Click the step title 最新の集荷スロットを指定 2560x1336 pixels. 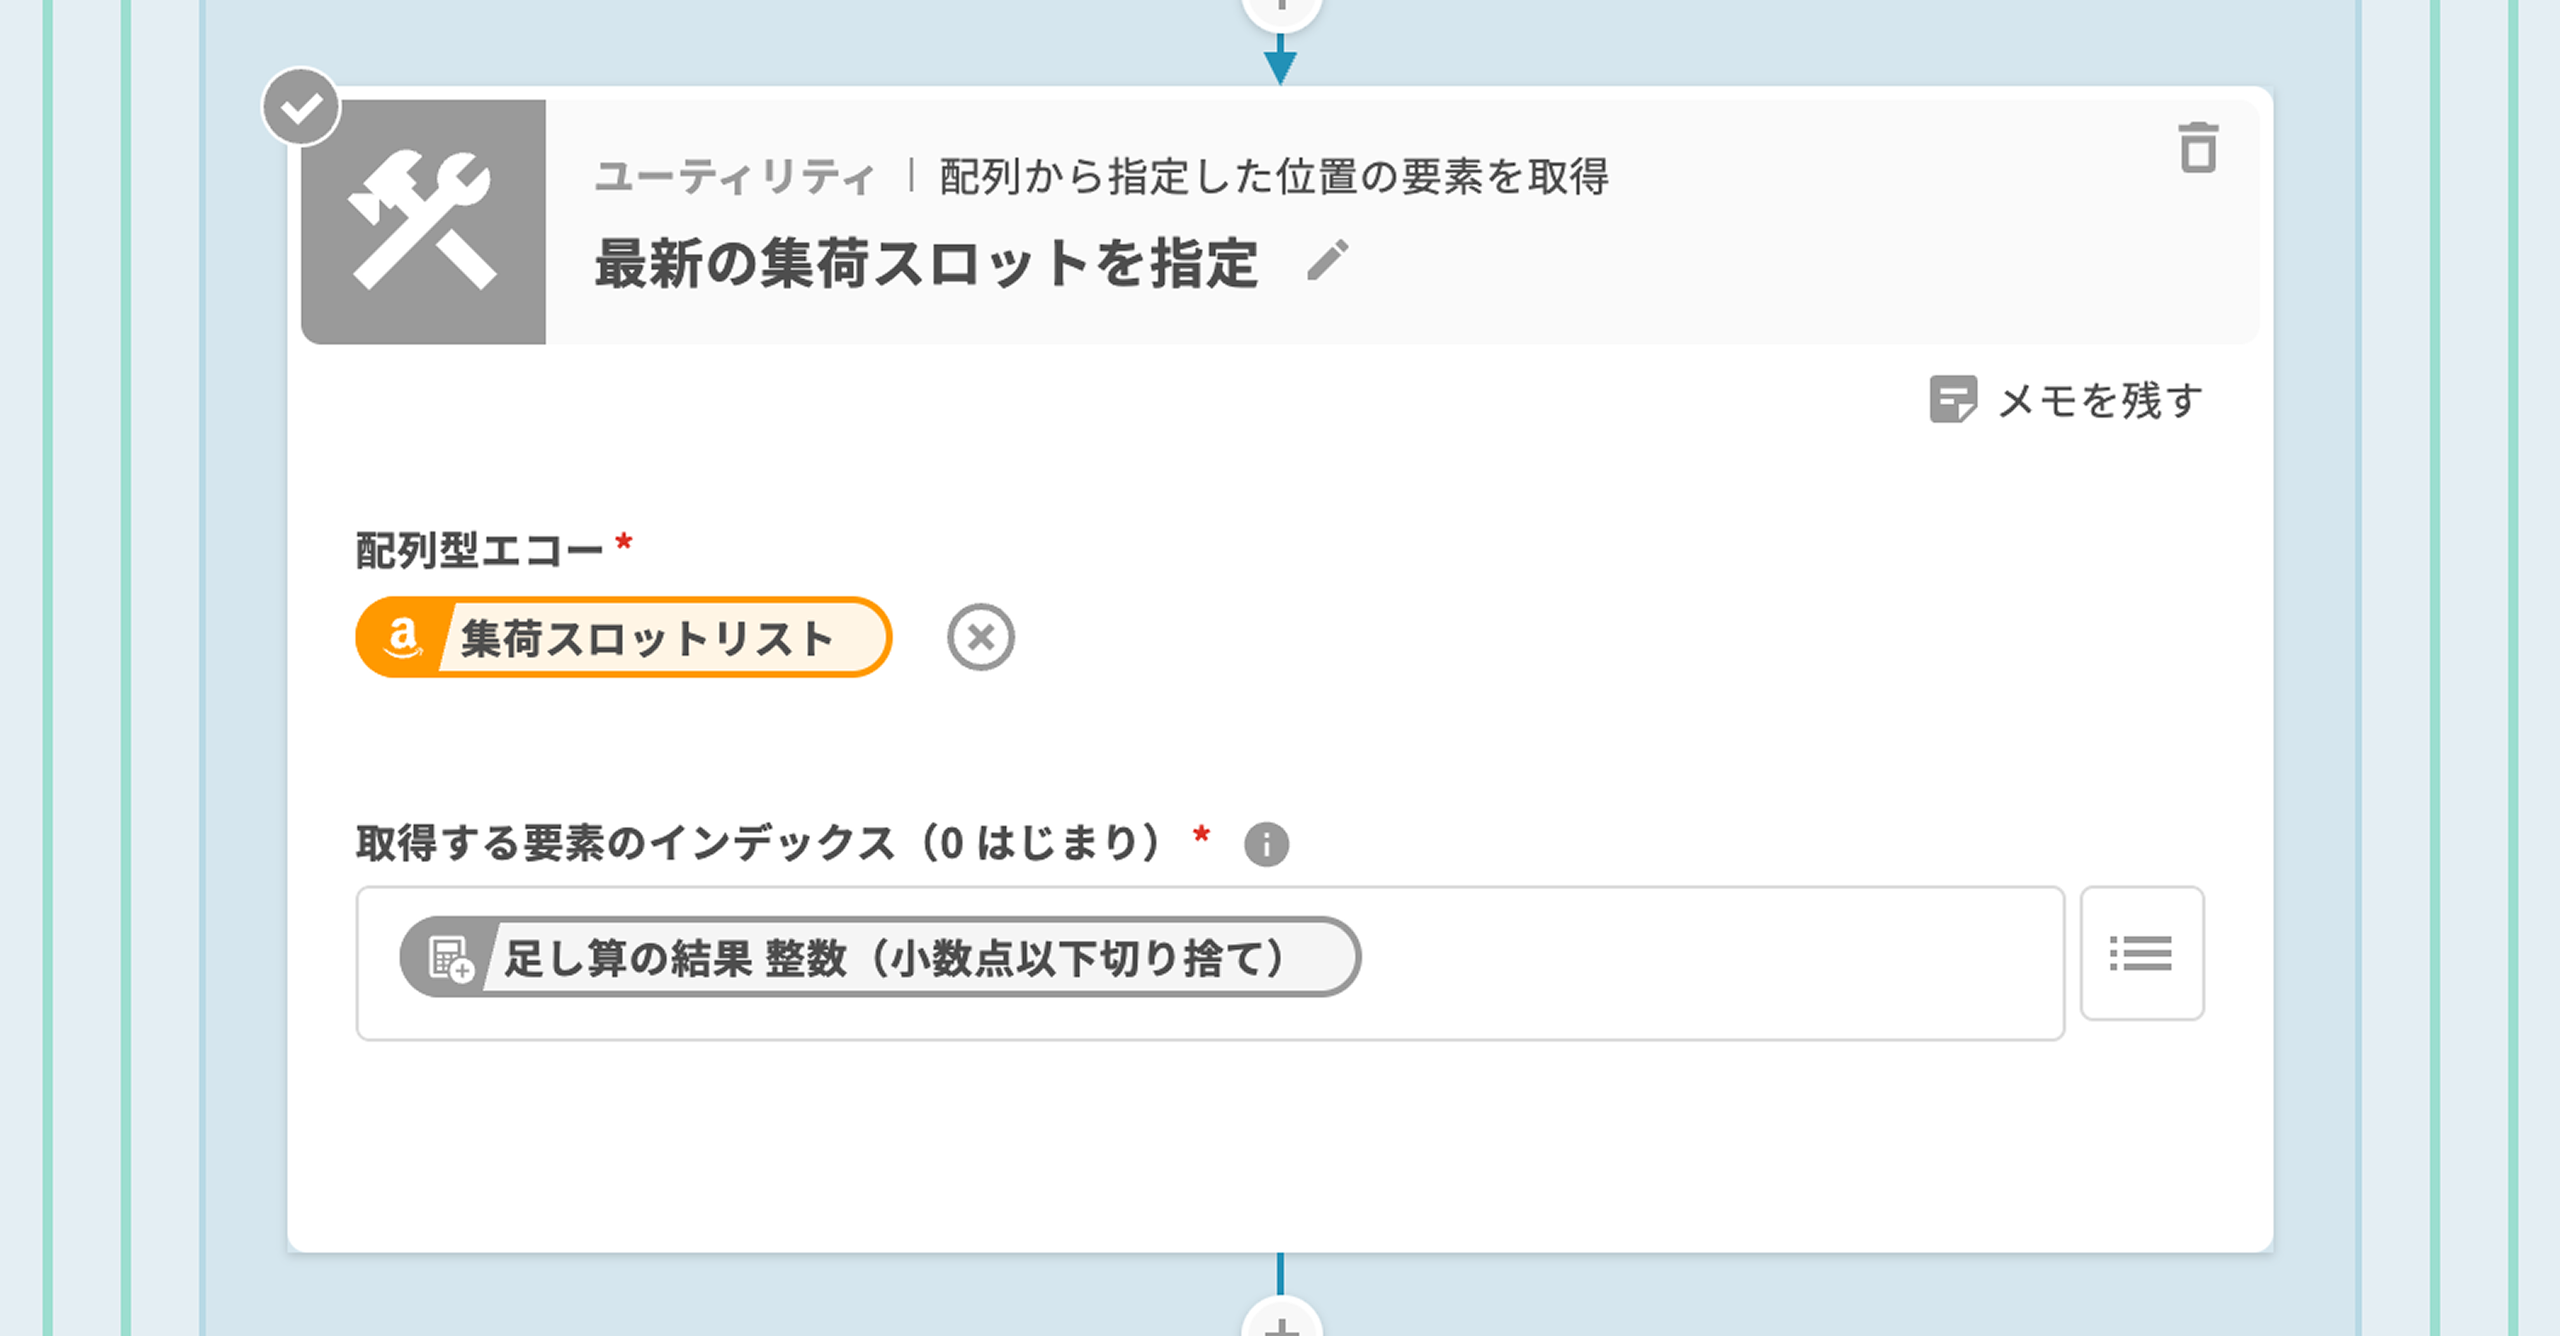coord(926,263)
